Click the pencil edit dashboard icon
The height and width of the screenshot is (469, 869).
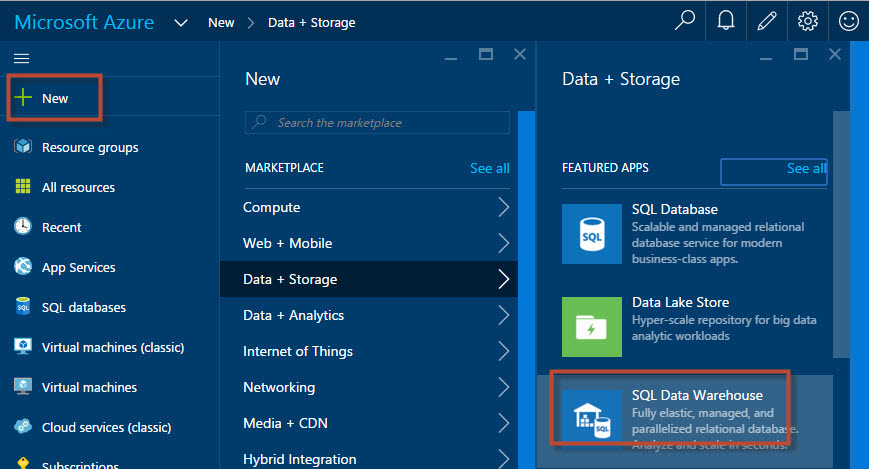pos(767,21)
